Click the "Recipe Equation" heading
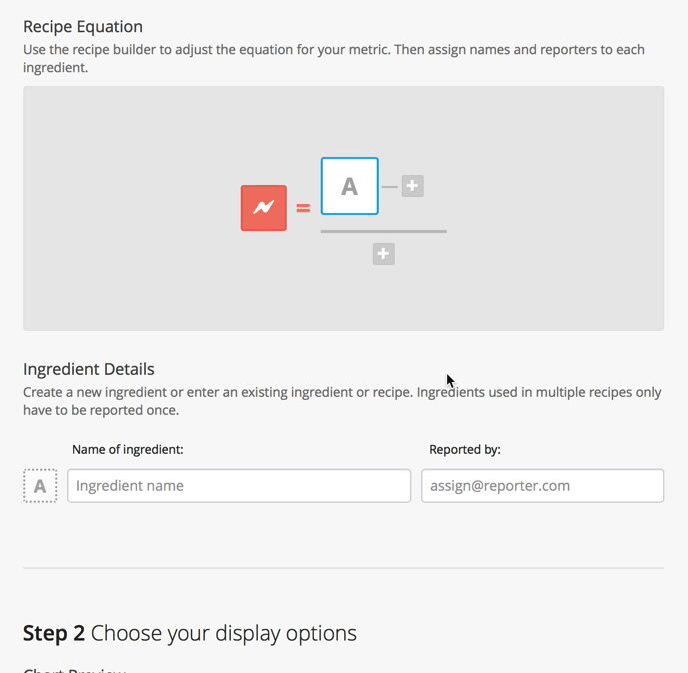Screen dimensions: 688x673 pyautogui.click(x=83, y=27)
